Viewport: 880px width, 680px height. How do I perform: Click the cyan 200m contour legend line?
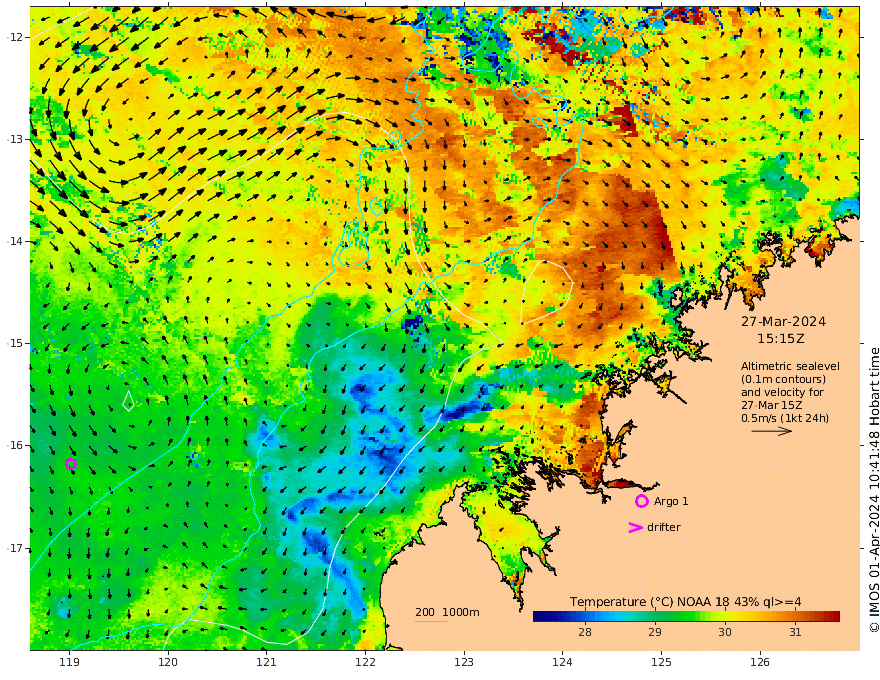430,621
